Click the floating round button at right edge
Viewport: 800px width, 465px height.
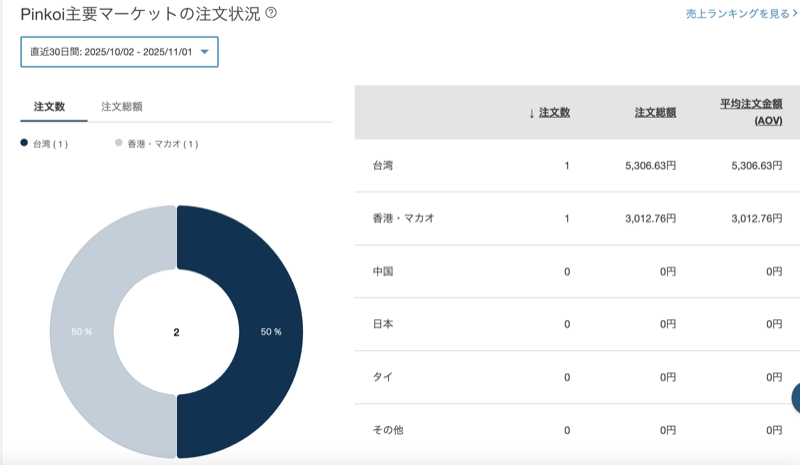795,397
